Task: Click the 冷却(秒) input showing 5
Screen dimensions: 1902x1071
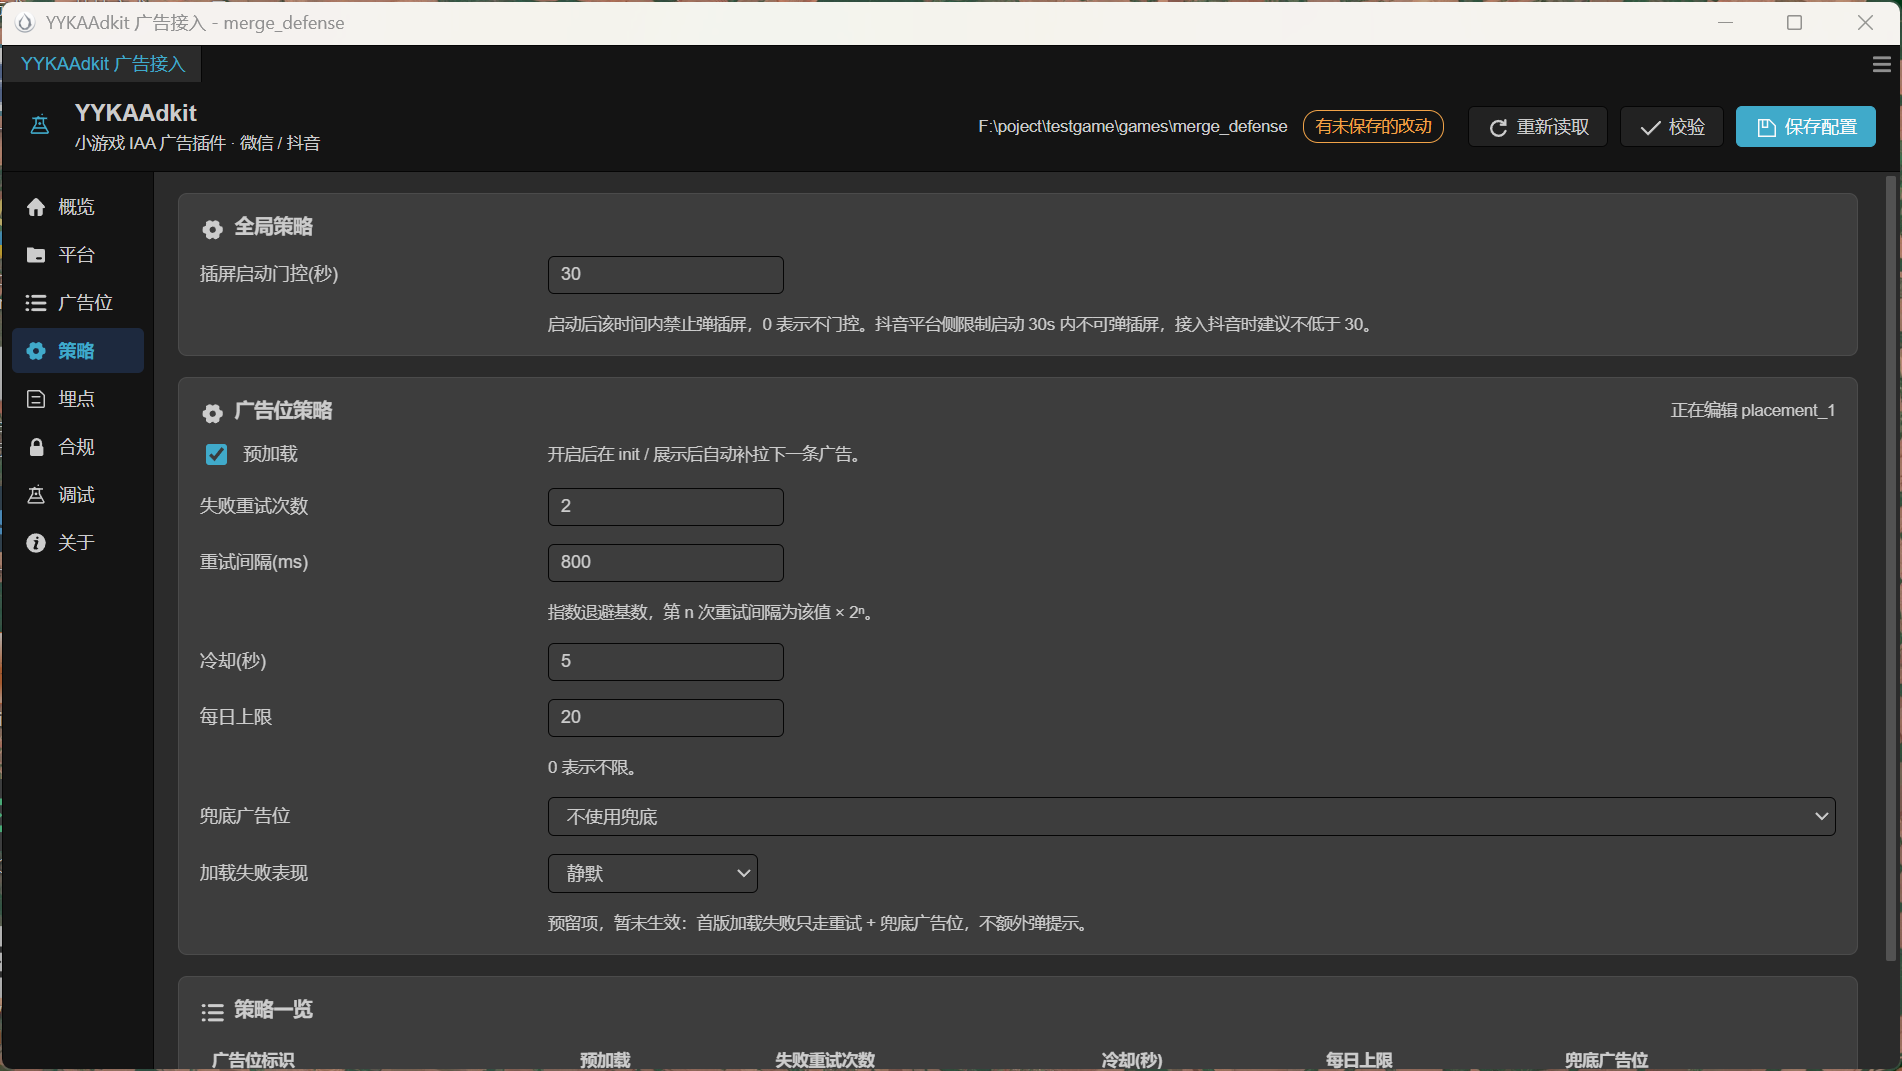Action: 665,662
